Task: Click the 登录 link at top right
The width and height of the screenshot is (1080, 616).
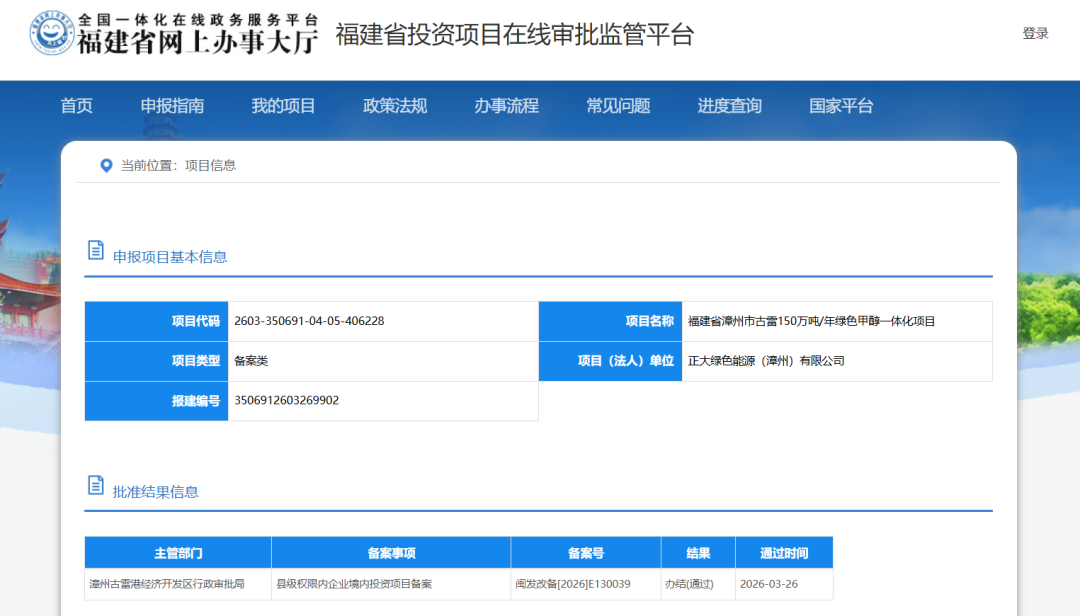Action: [1037, 32]
